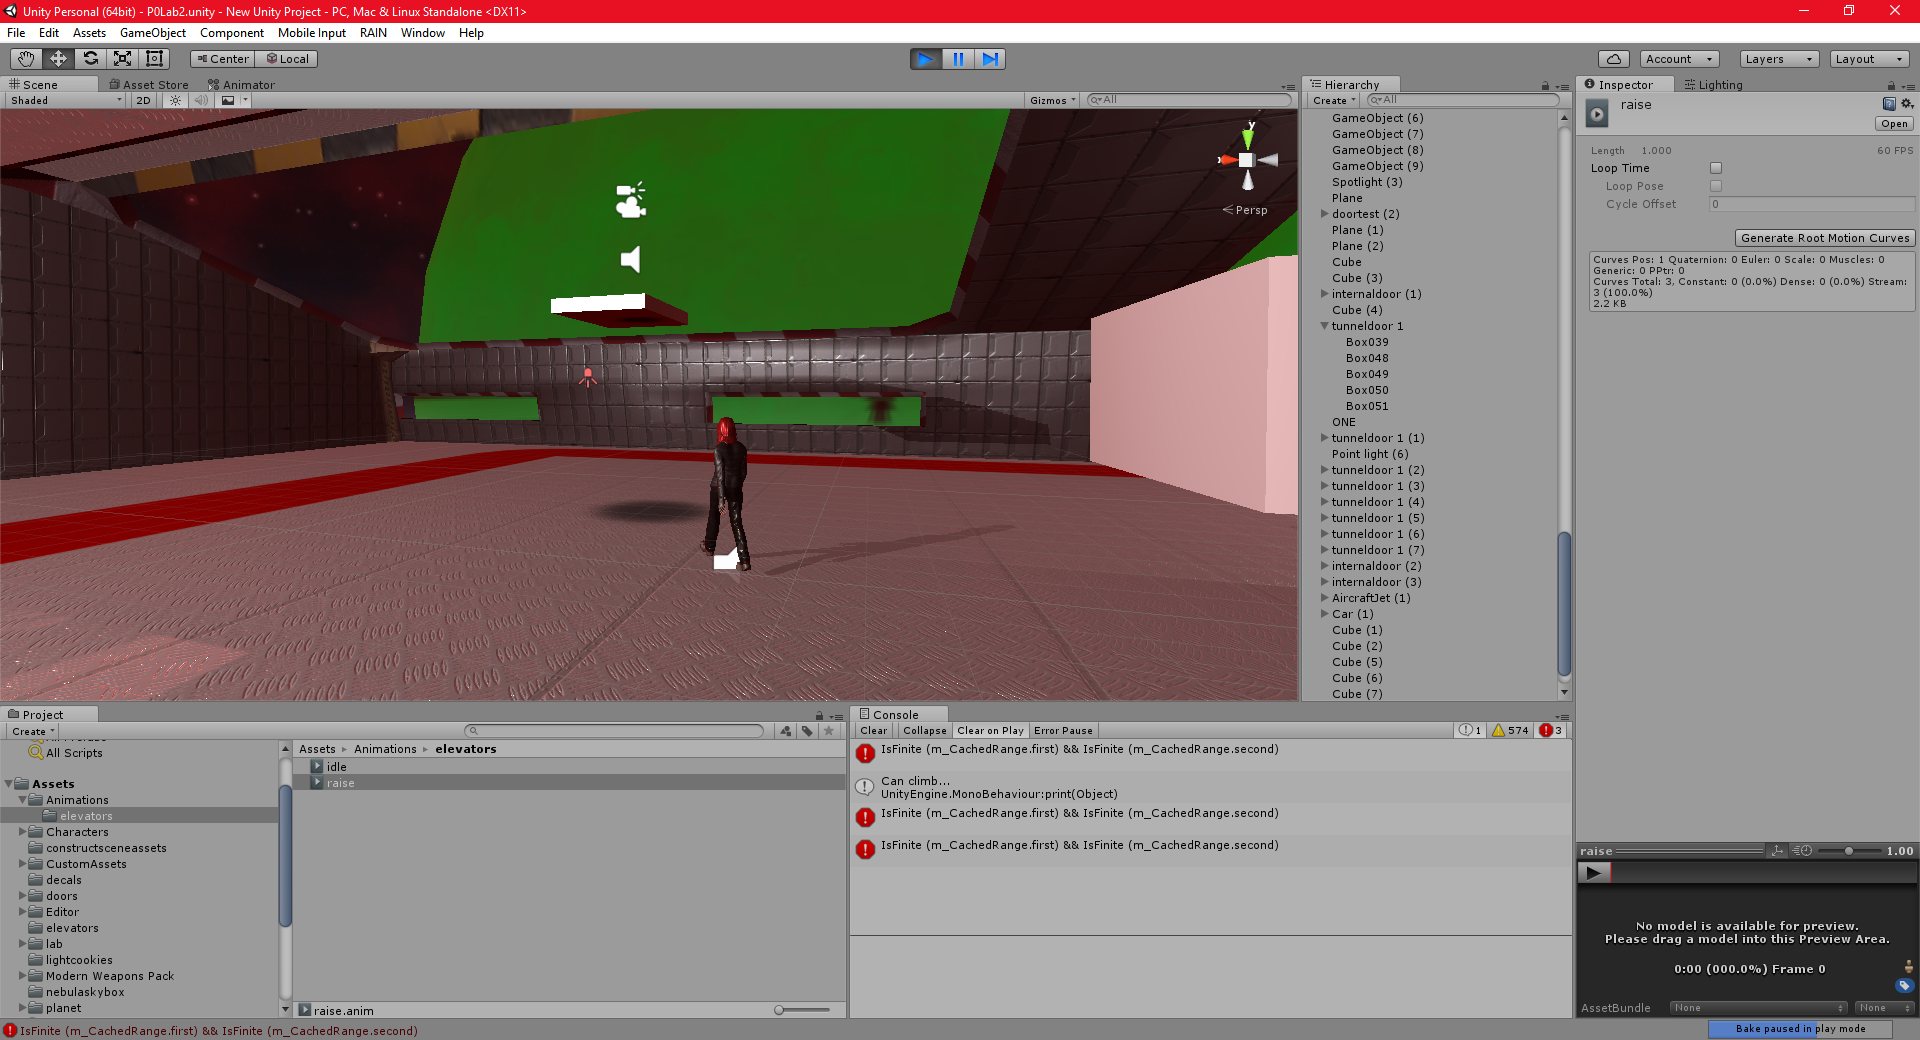Toggle info messages filter in Console

[x=1471, y=730]
